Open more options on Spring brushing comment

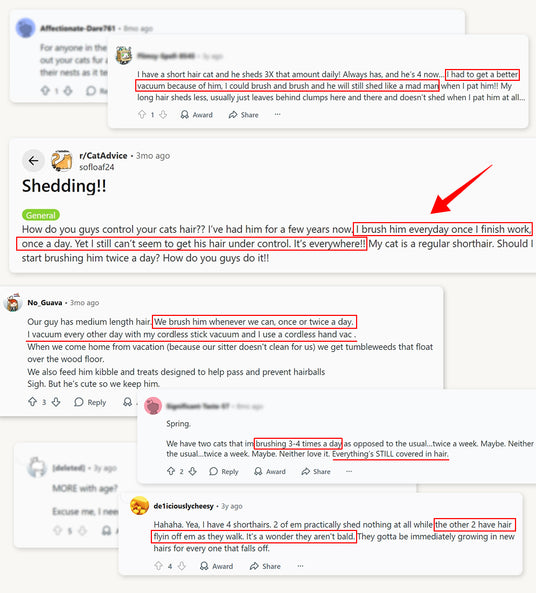pyautogui.click(x=349, y=471)
